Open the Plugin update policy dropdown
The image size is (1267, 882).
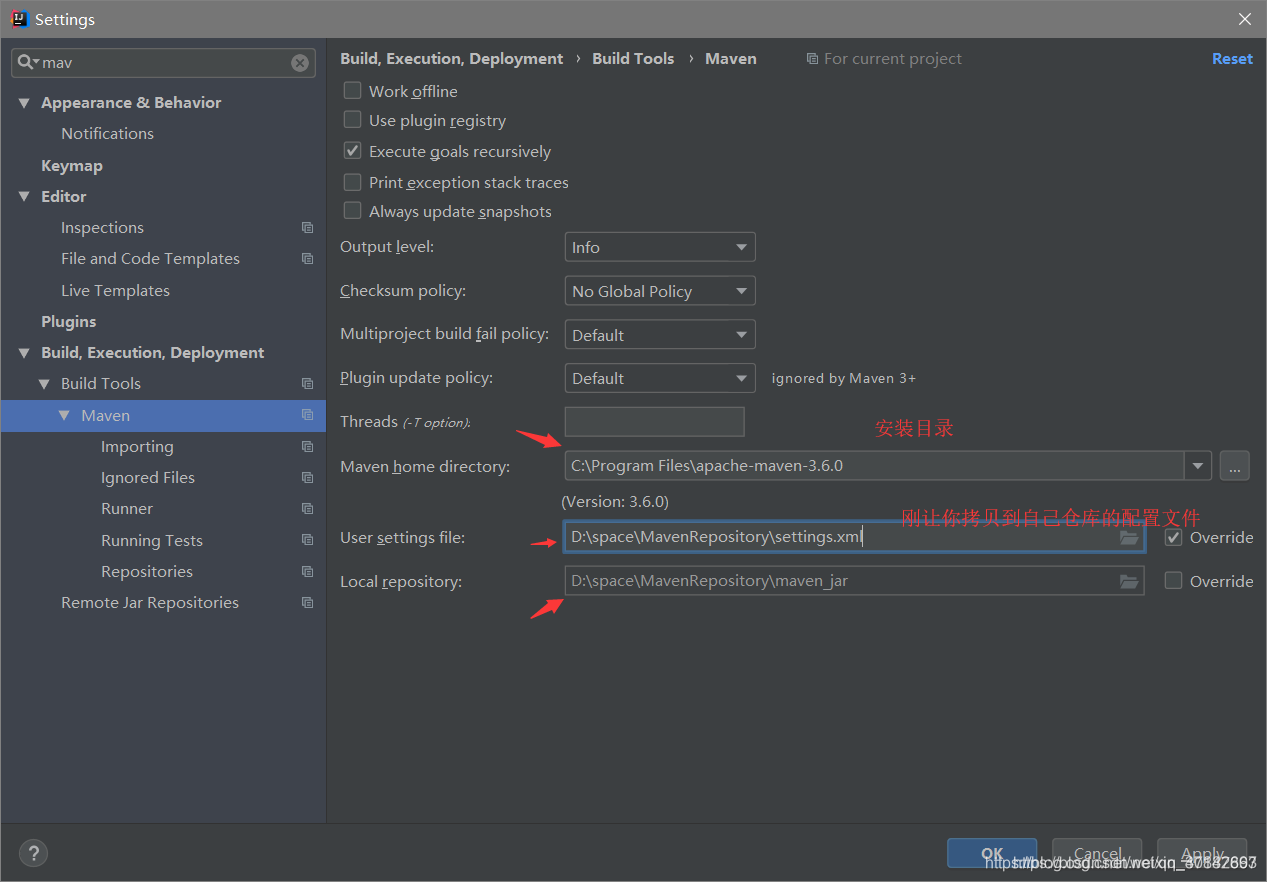(660, 378)
